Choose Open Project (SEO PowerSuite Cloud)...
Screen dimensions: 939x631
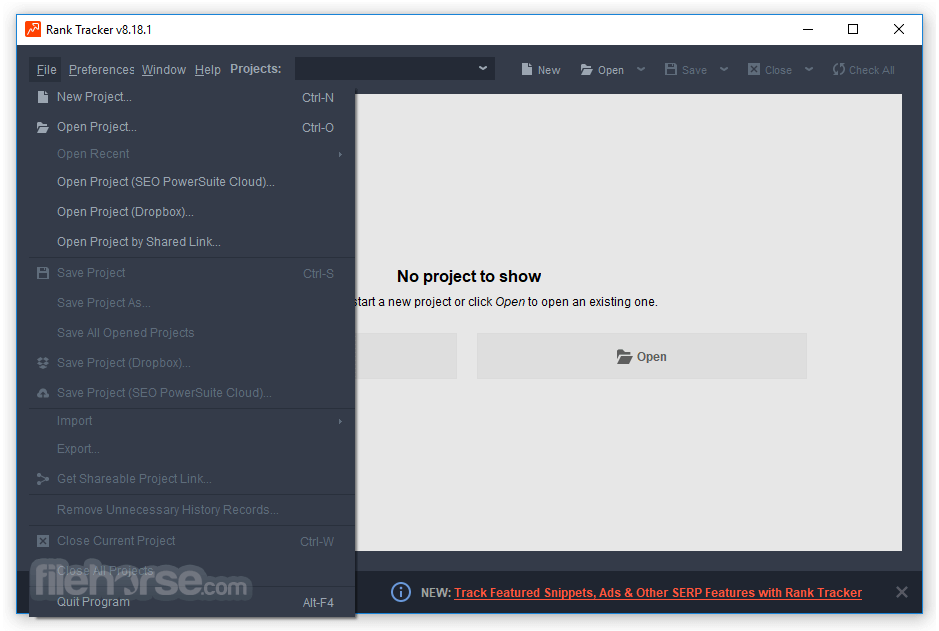192,182
